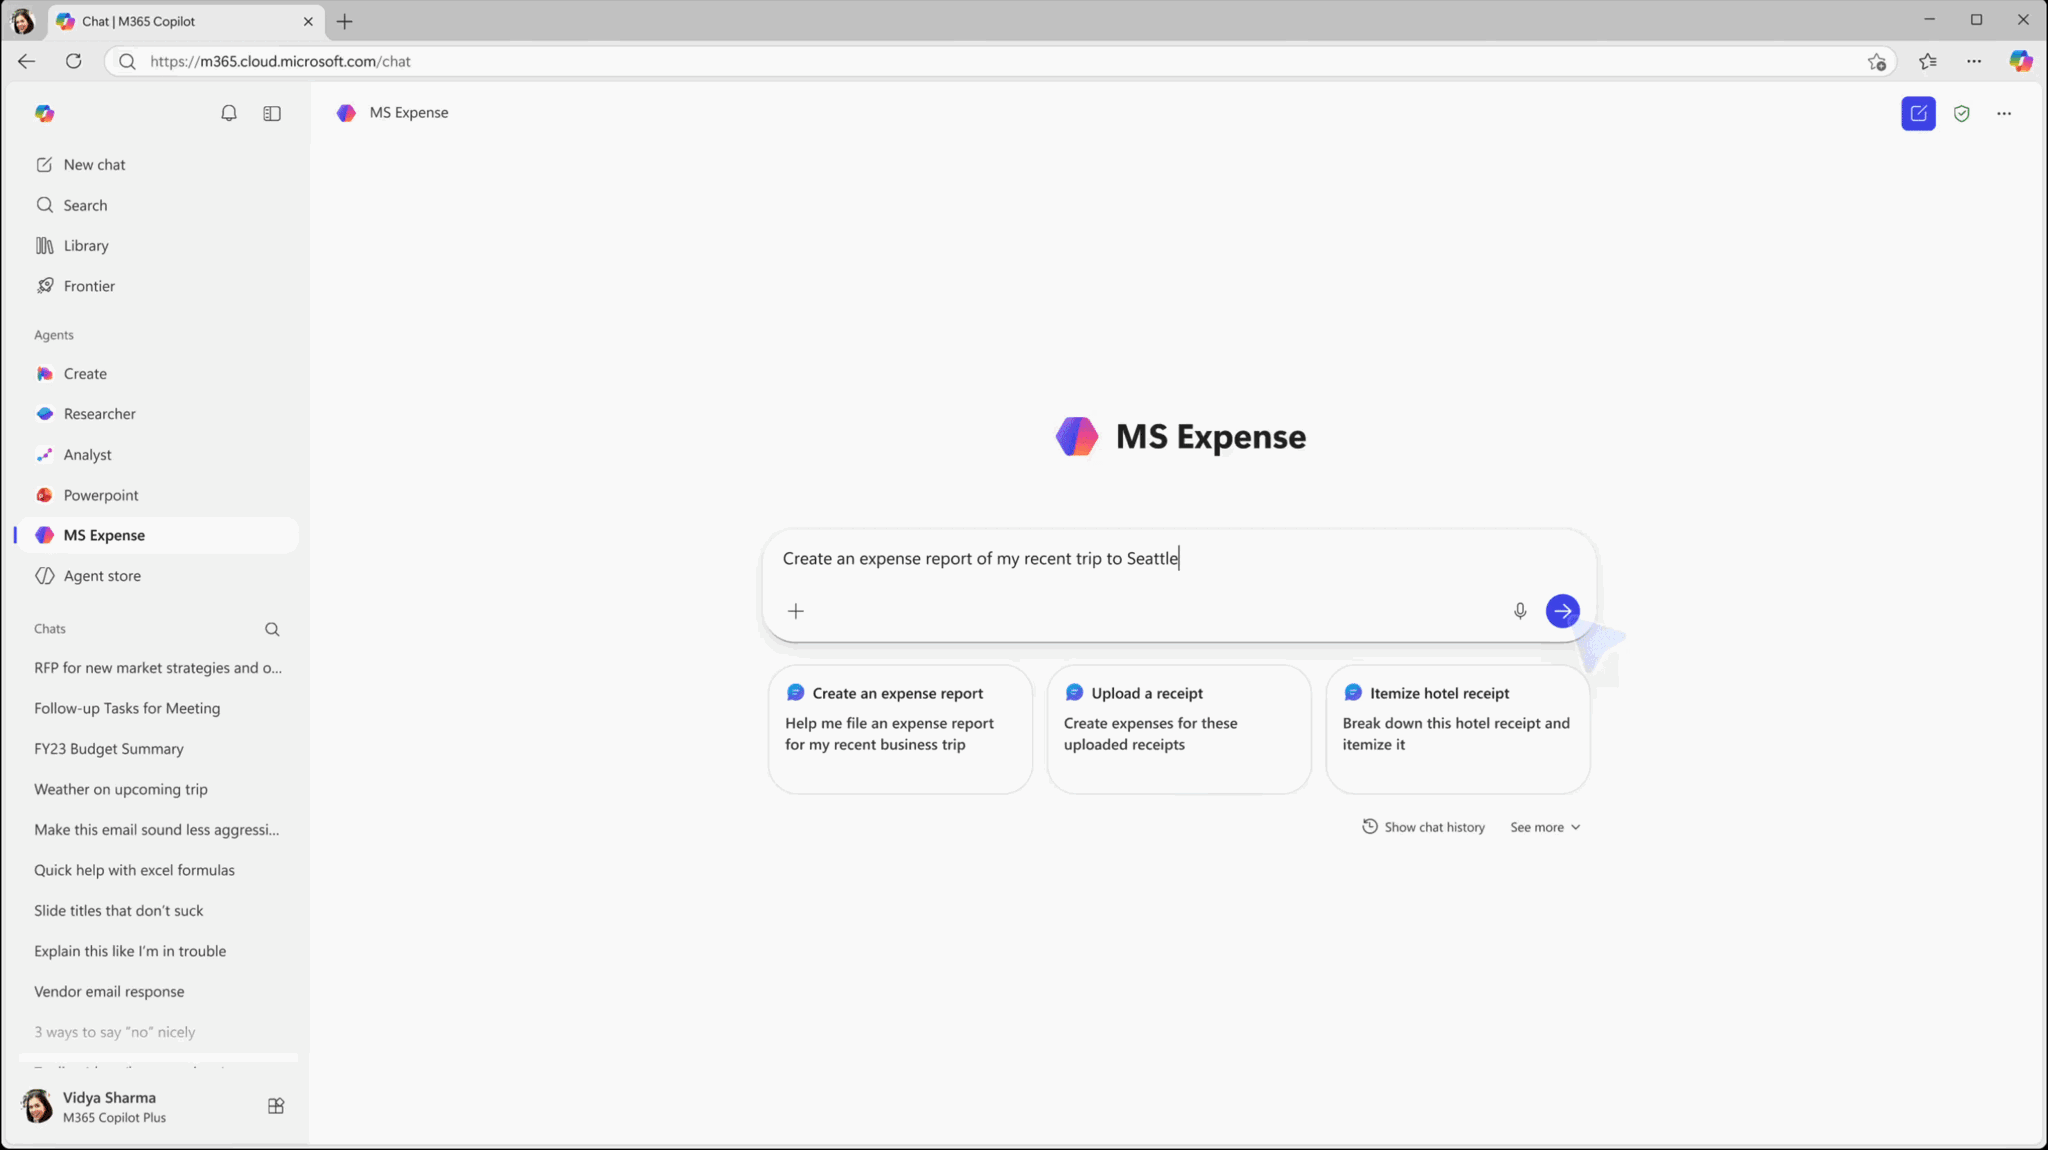
Task: Select Agent store in sidebar
Action: pyautogui.click(x=102, y=576)
